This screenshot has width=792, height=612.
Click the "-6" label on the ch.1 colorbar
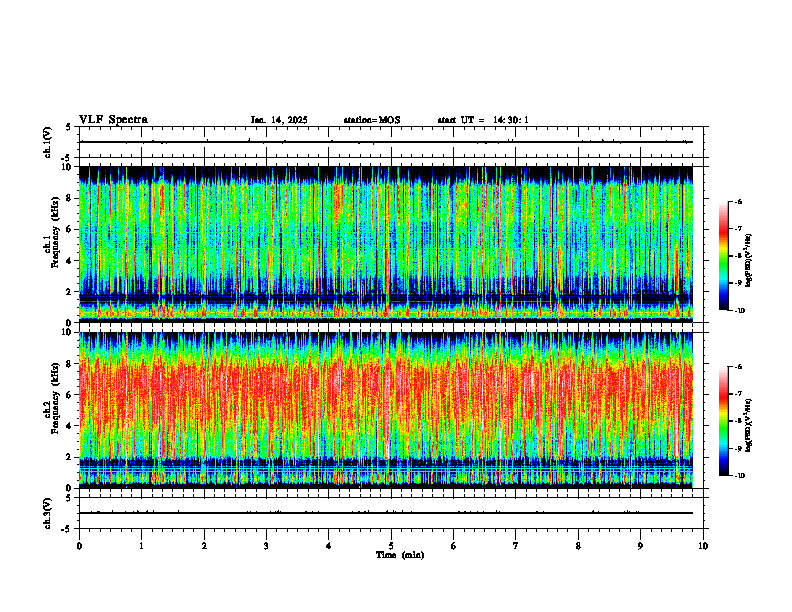[x=738, y=201]
